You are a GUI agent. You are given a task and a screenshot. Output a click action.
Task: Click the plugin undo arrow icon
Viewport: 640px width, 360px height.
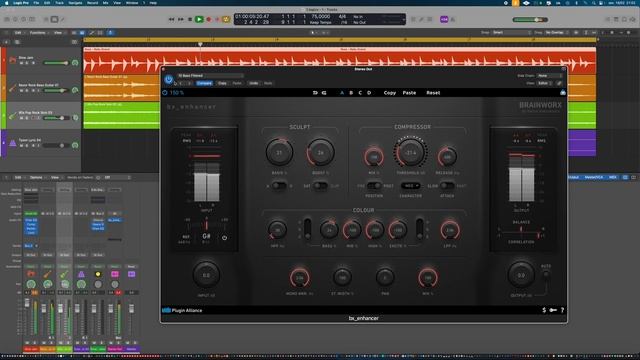[315, 93]
